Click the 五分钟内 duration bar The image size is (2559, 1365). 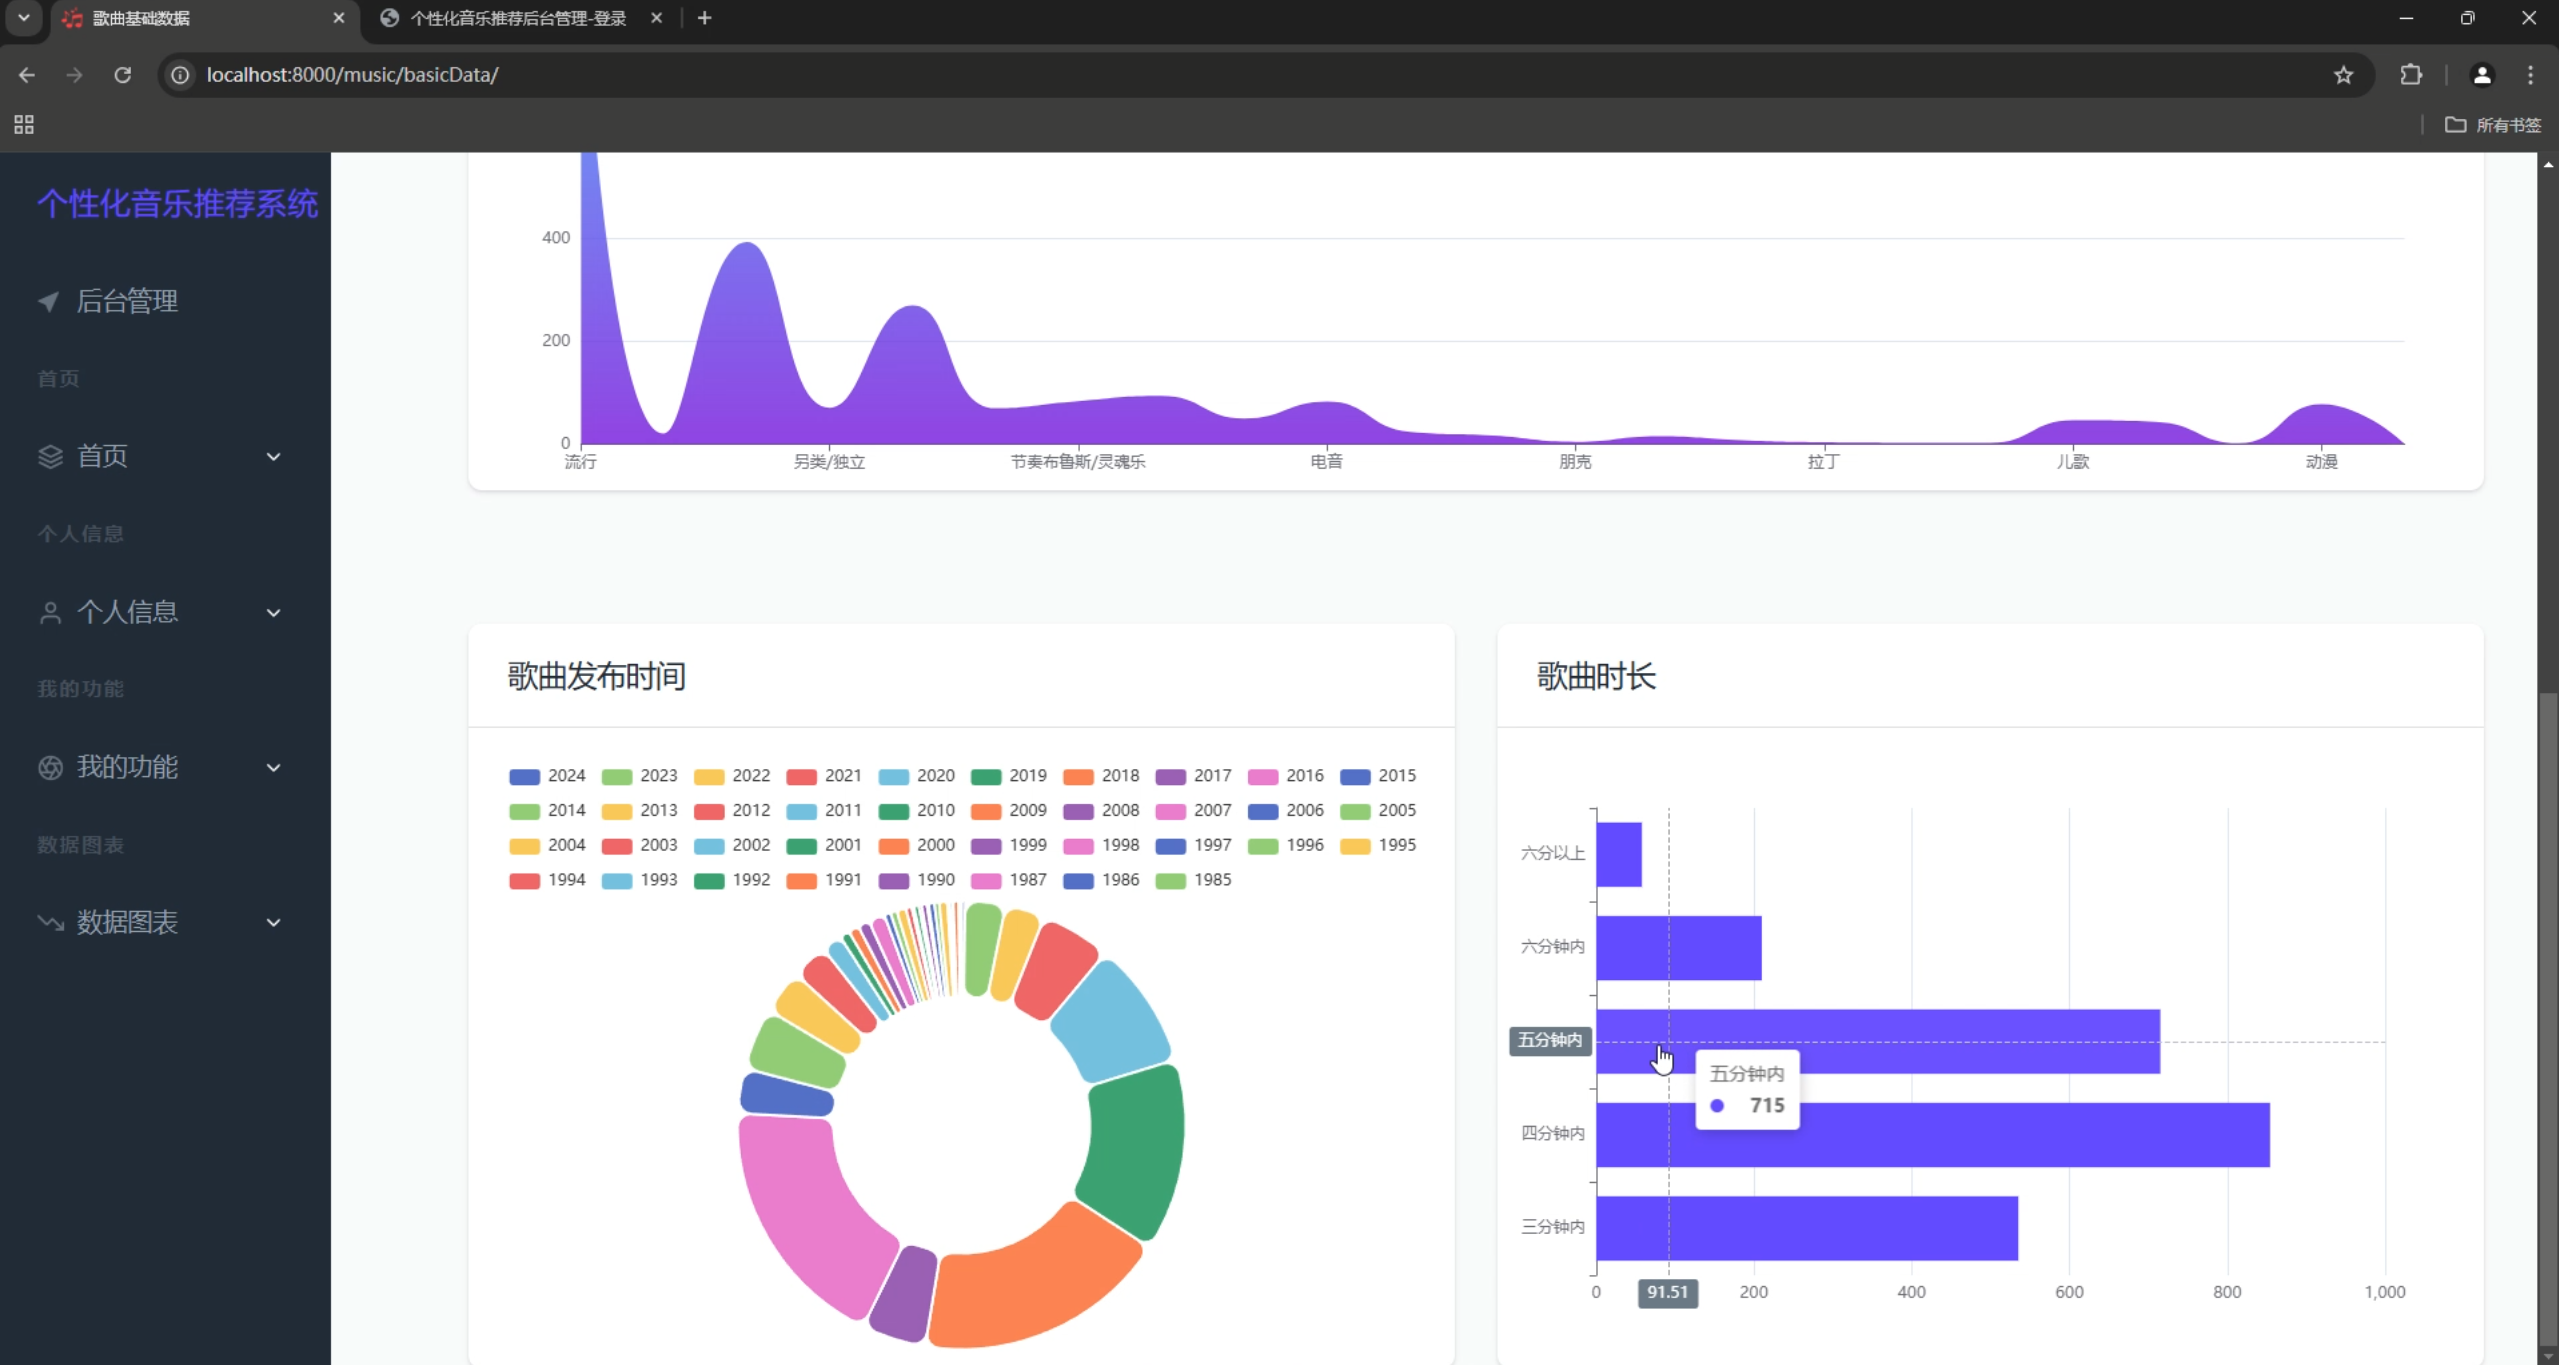pos(1878,1042)
